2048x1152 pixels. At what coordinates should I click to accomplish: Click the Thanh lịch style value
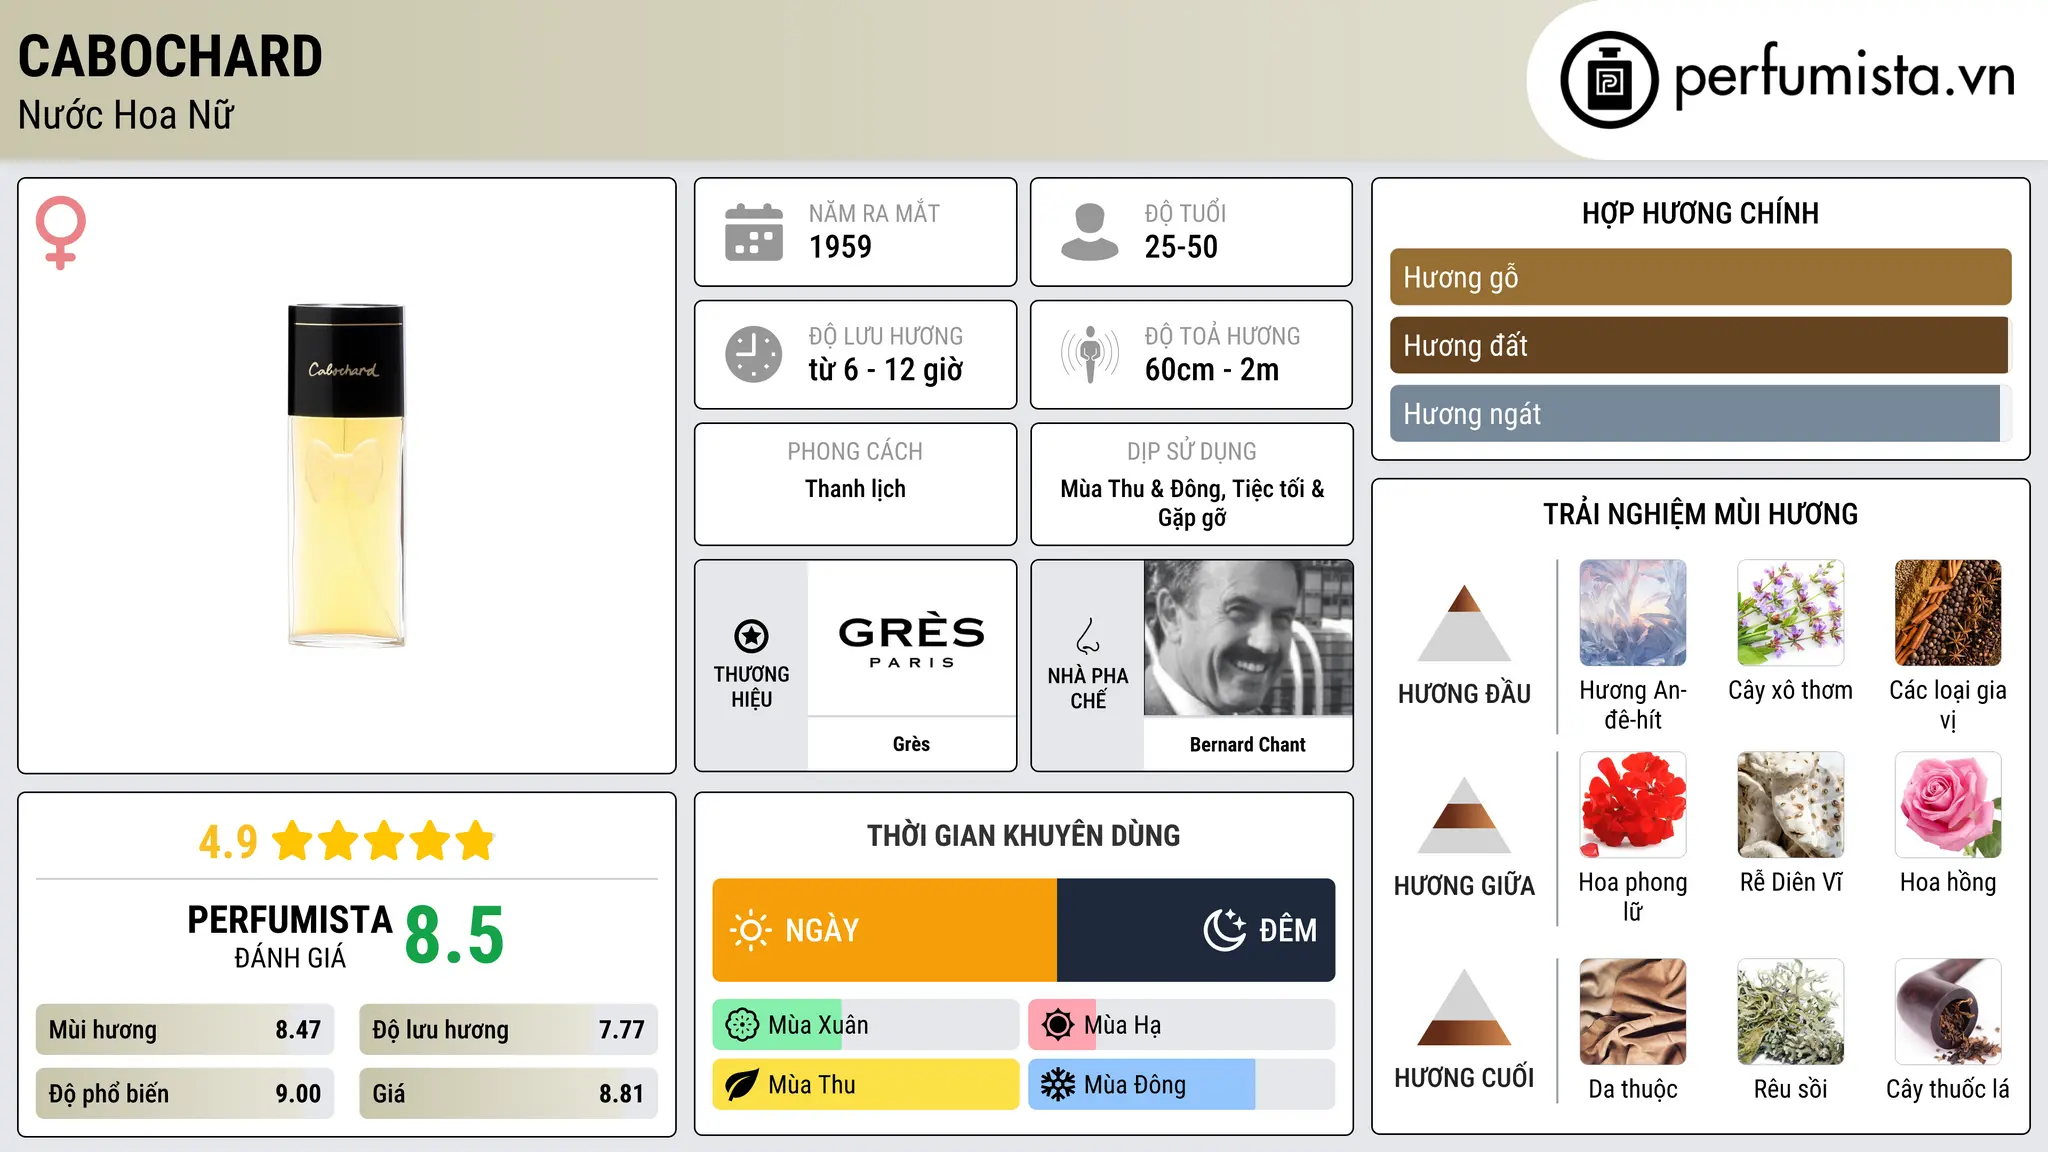[x=855, y=489]
